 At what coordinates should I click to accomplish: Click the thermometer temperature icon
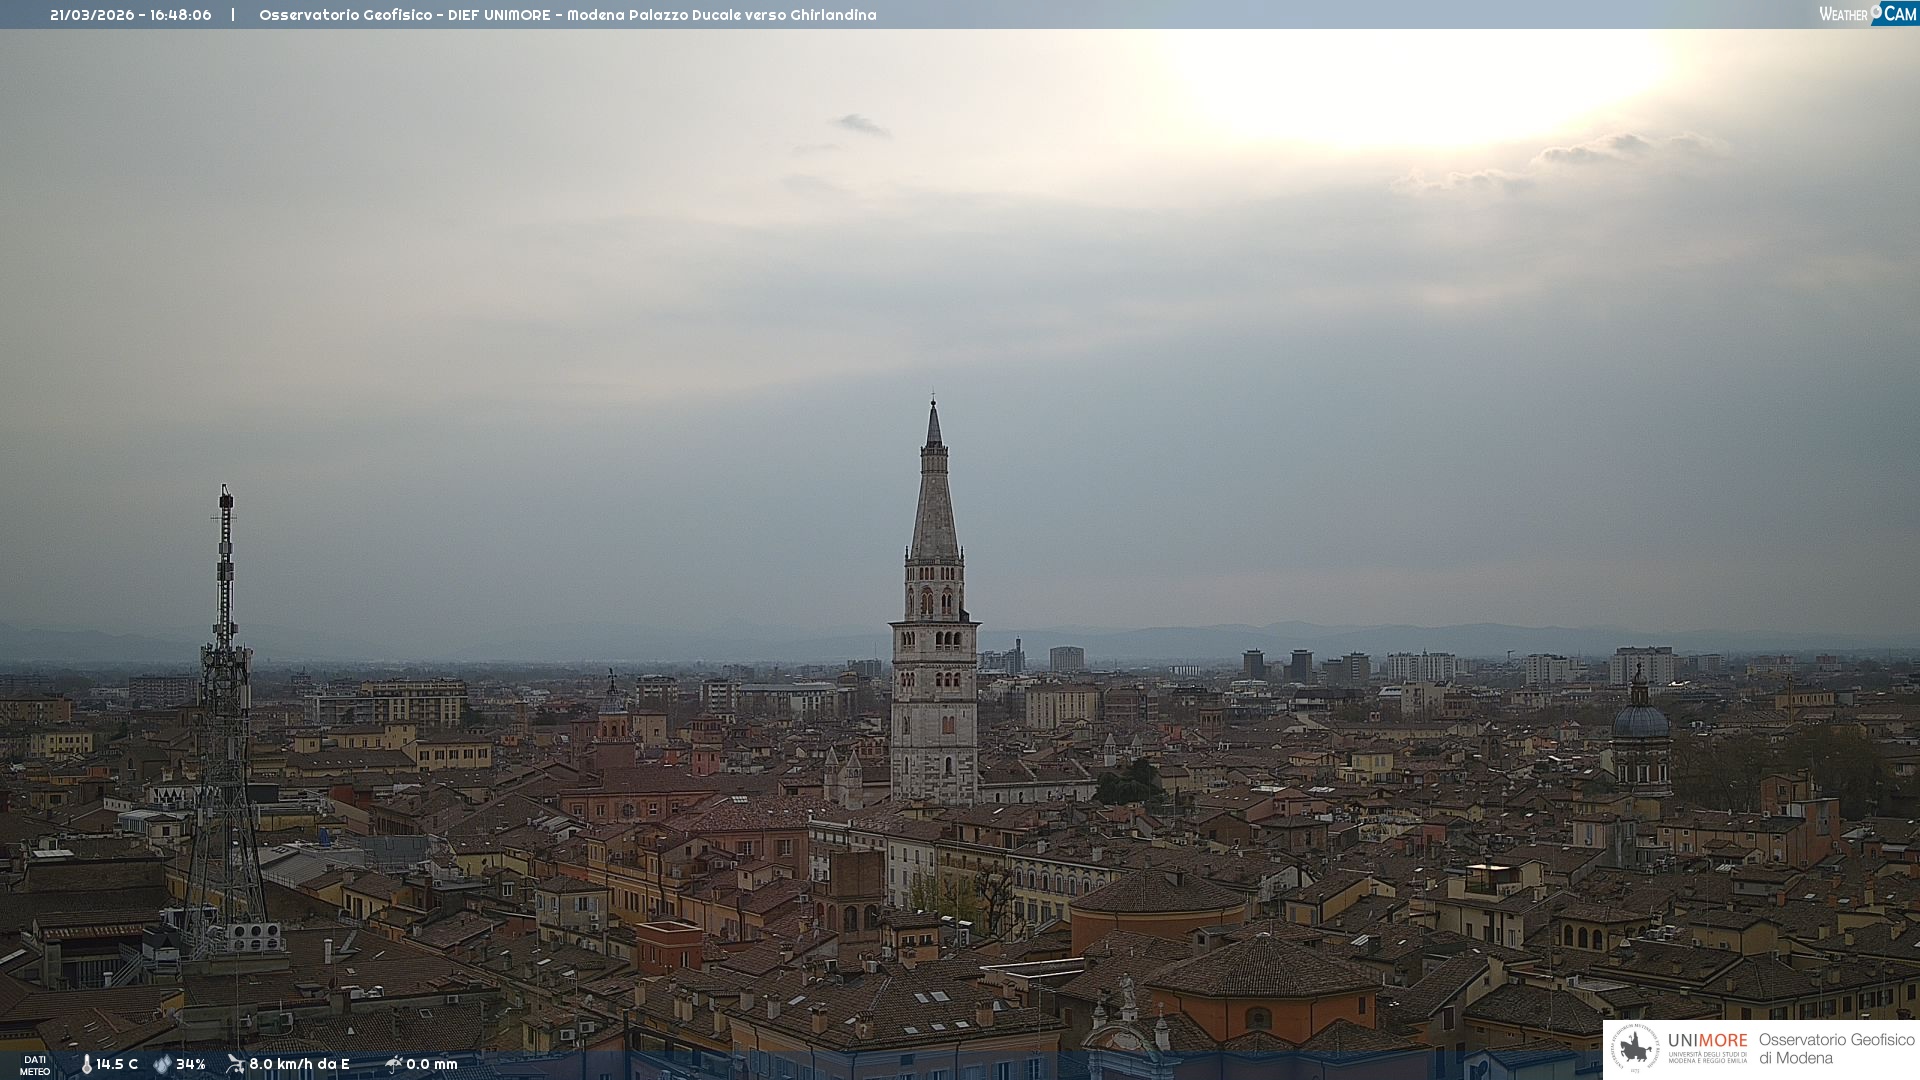[x=86, y=1064]
